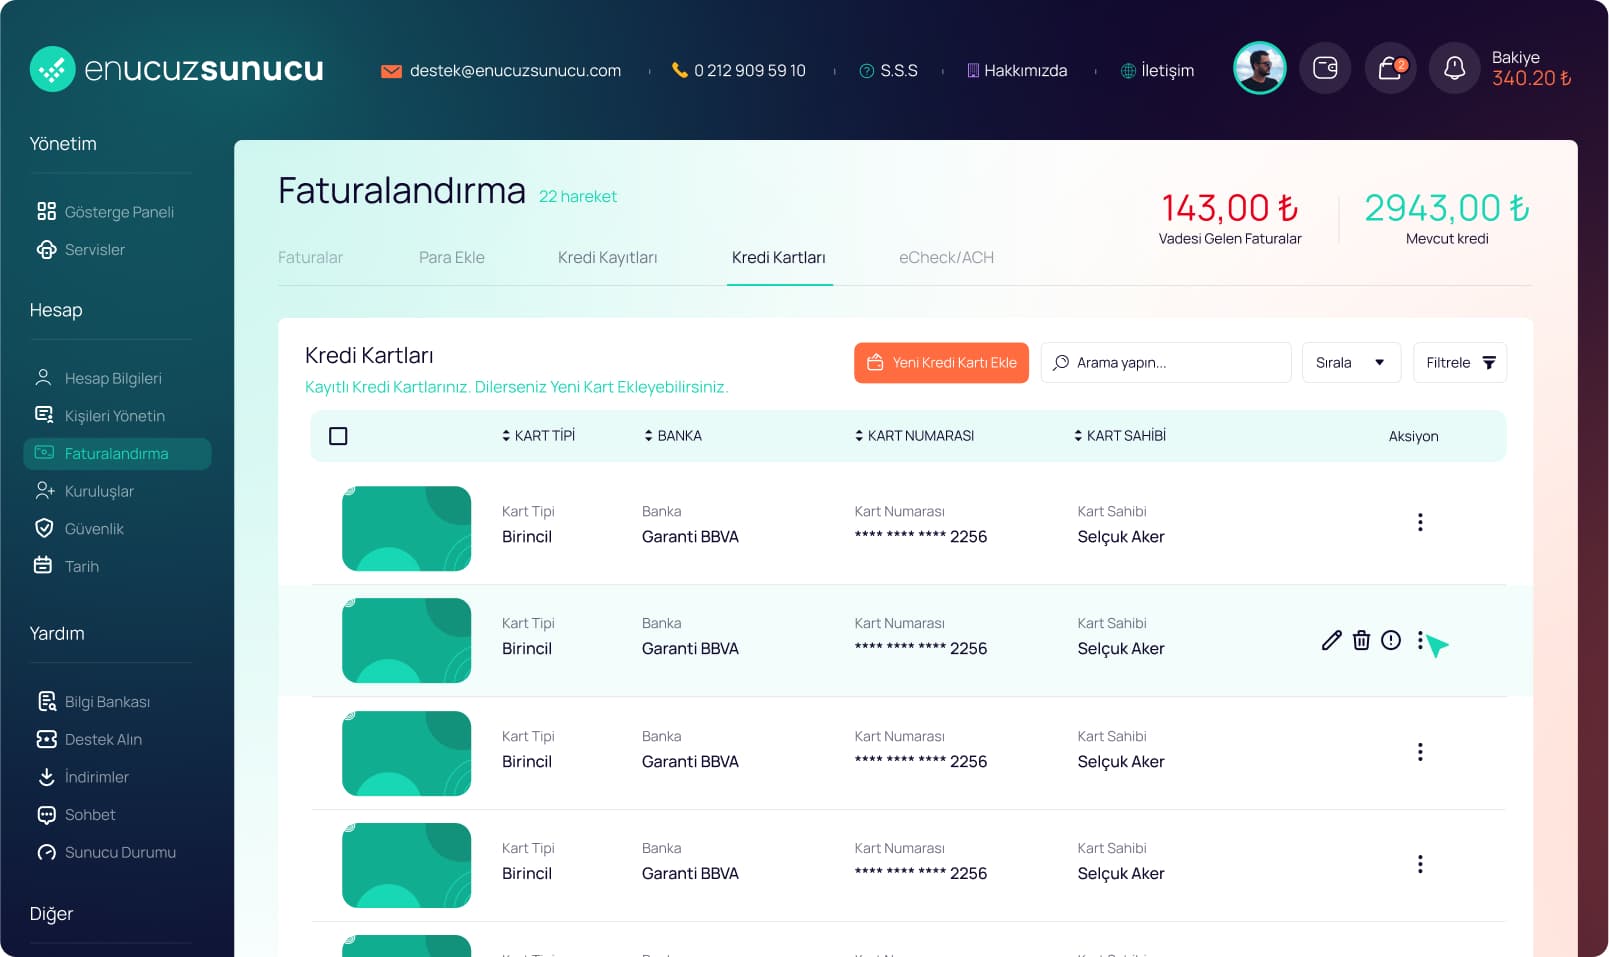Click the Servisler sidebar icon
Image resolution: width=1609 pixels, height=957 pixels.
tap(46, 249)
